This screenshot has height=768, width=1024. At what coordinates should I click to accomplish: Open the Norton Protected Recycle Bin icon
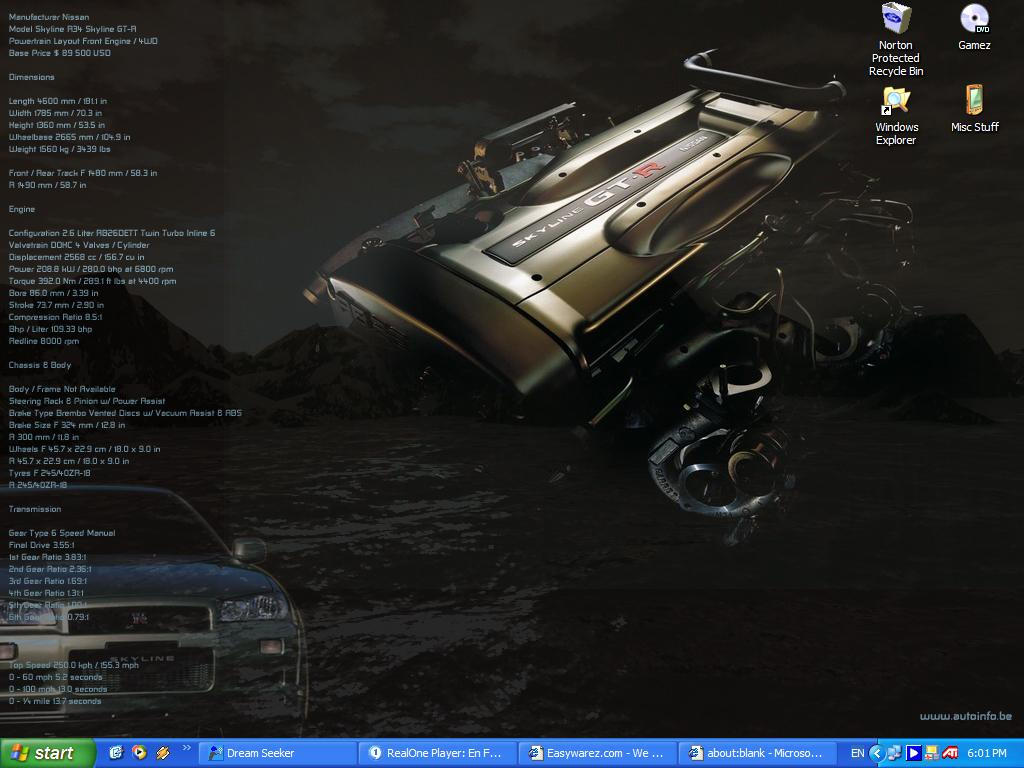(895, 39)
